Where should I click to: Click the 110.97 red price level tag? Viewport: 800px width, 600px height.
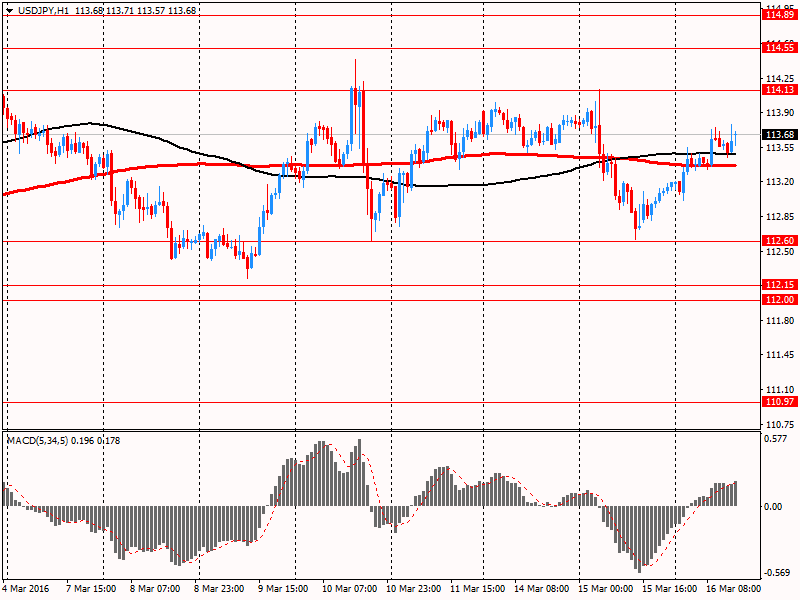click(779, 402)
